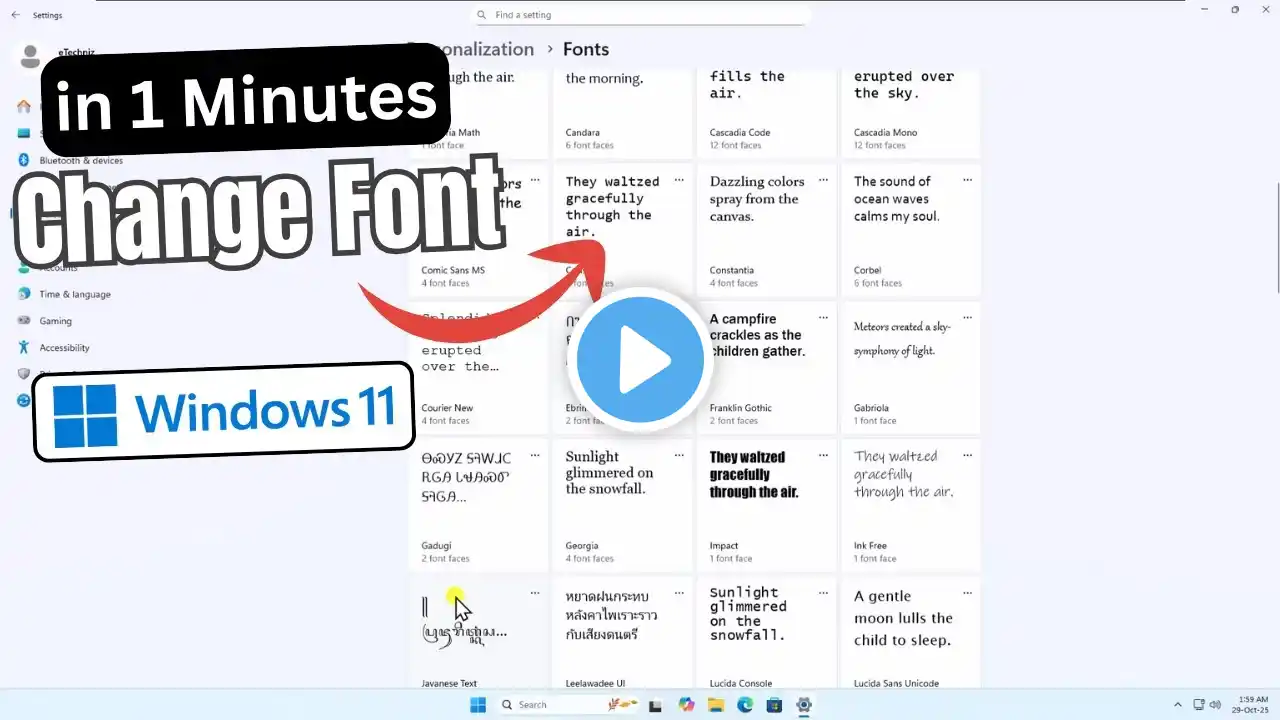The image size is (1280, 720).
Task: Open the Gabriola font card
Action: tap(910, 368)
